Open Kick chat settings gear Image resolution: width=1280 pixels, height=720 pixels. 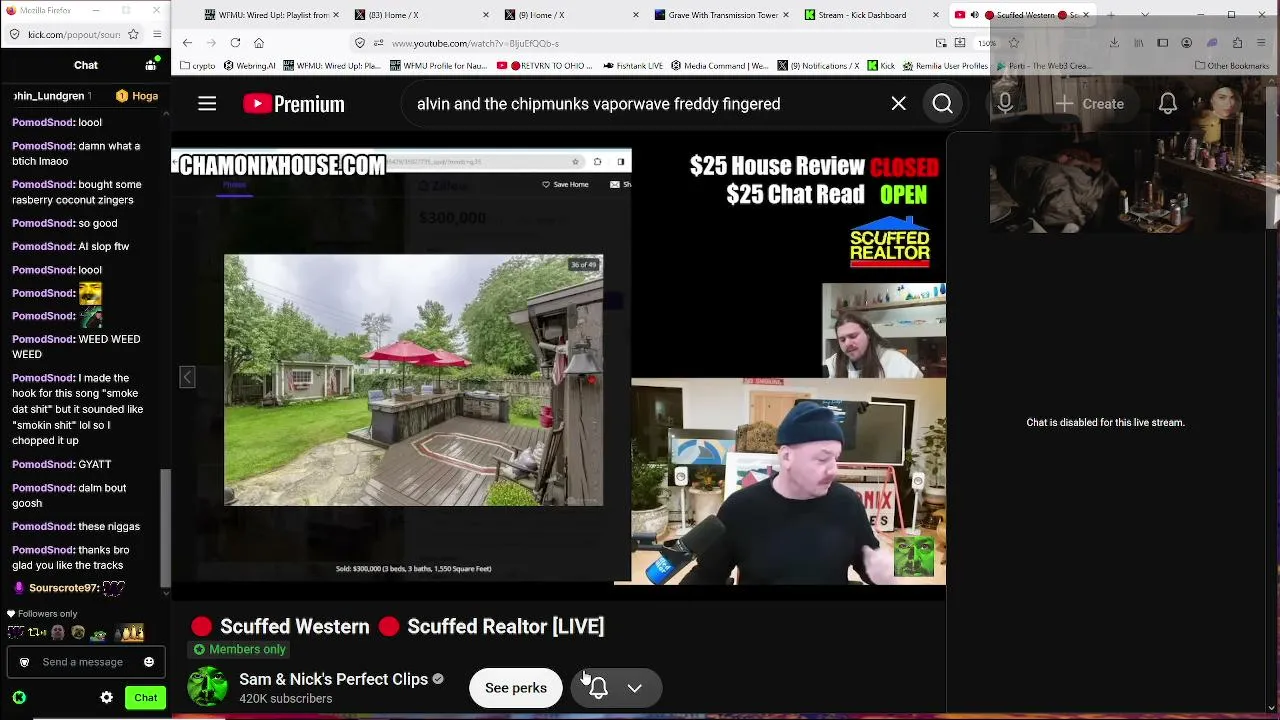[107, 698]
